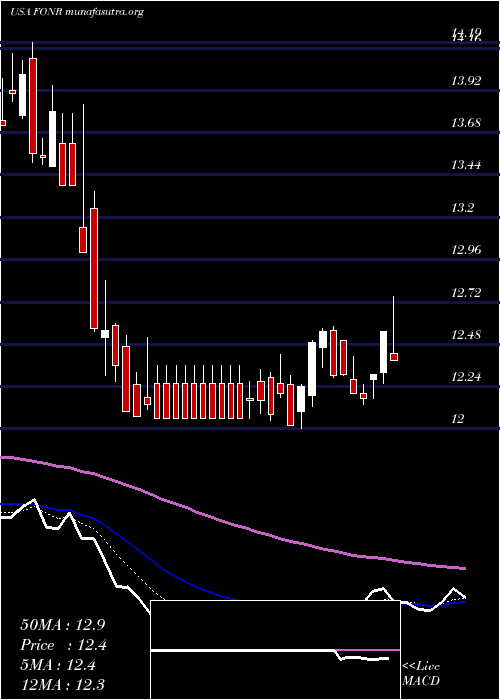Click the 13.44 price axis label
This screenshot has width=500, height=700.
click(466, 165)
